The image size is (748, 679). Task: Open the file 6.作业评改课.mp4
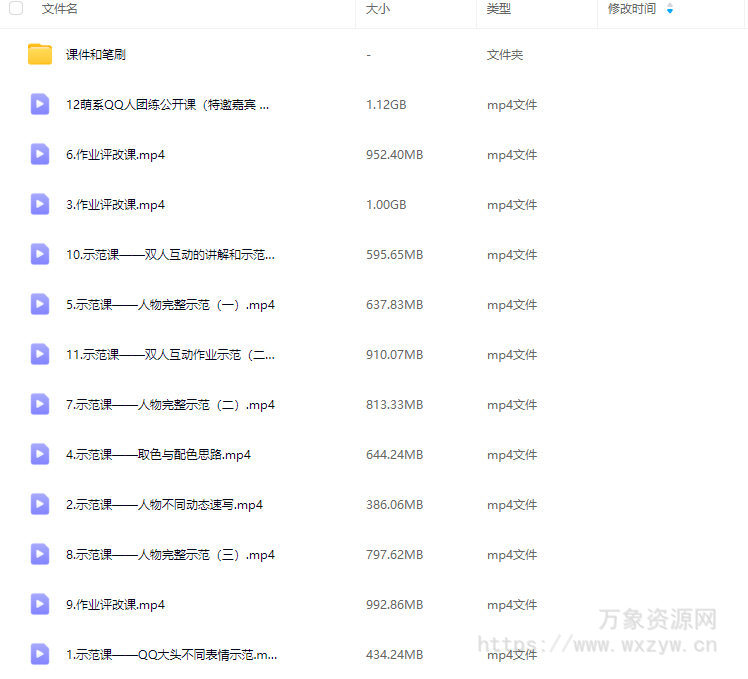coord(115,155)
